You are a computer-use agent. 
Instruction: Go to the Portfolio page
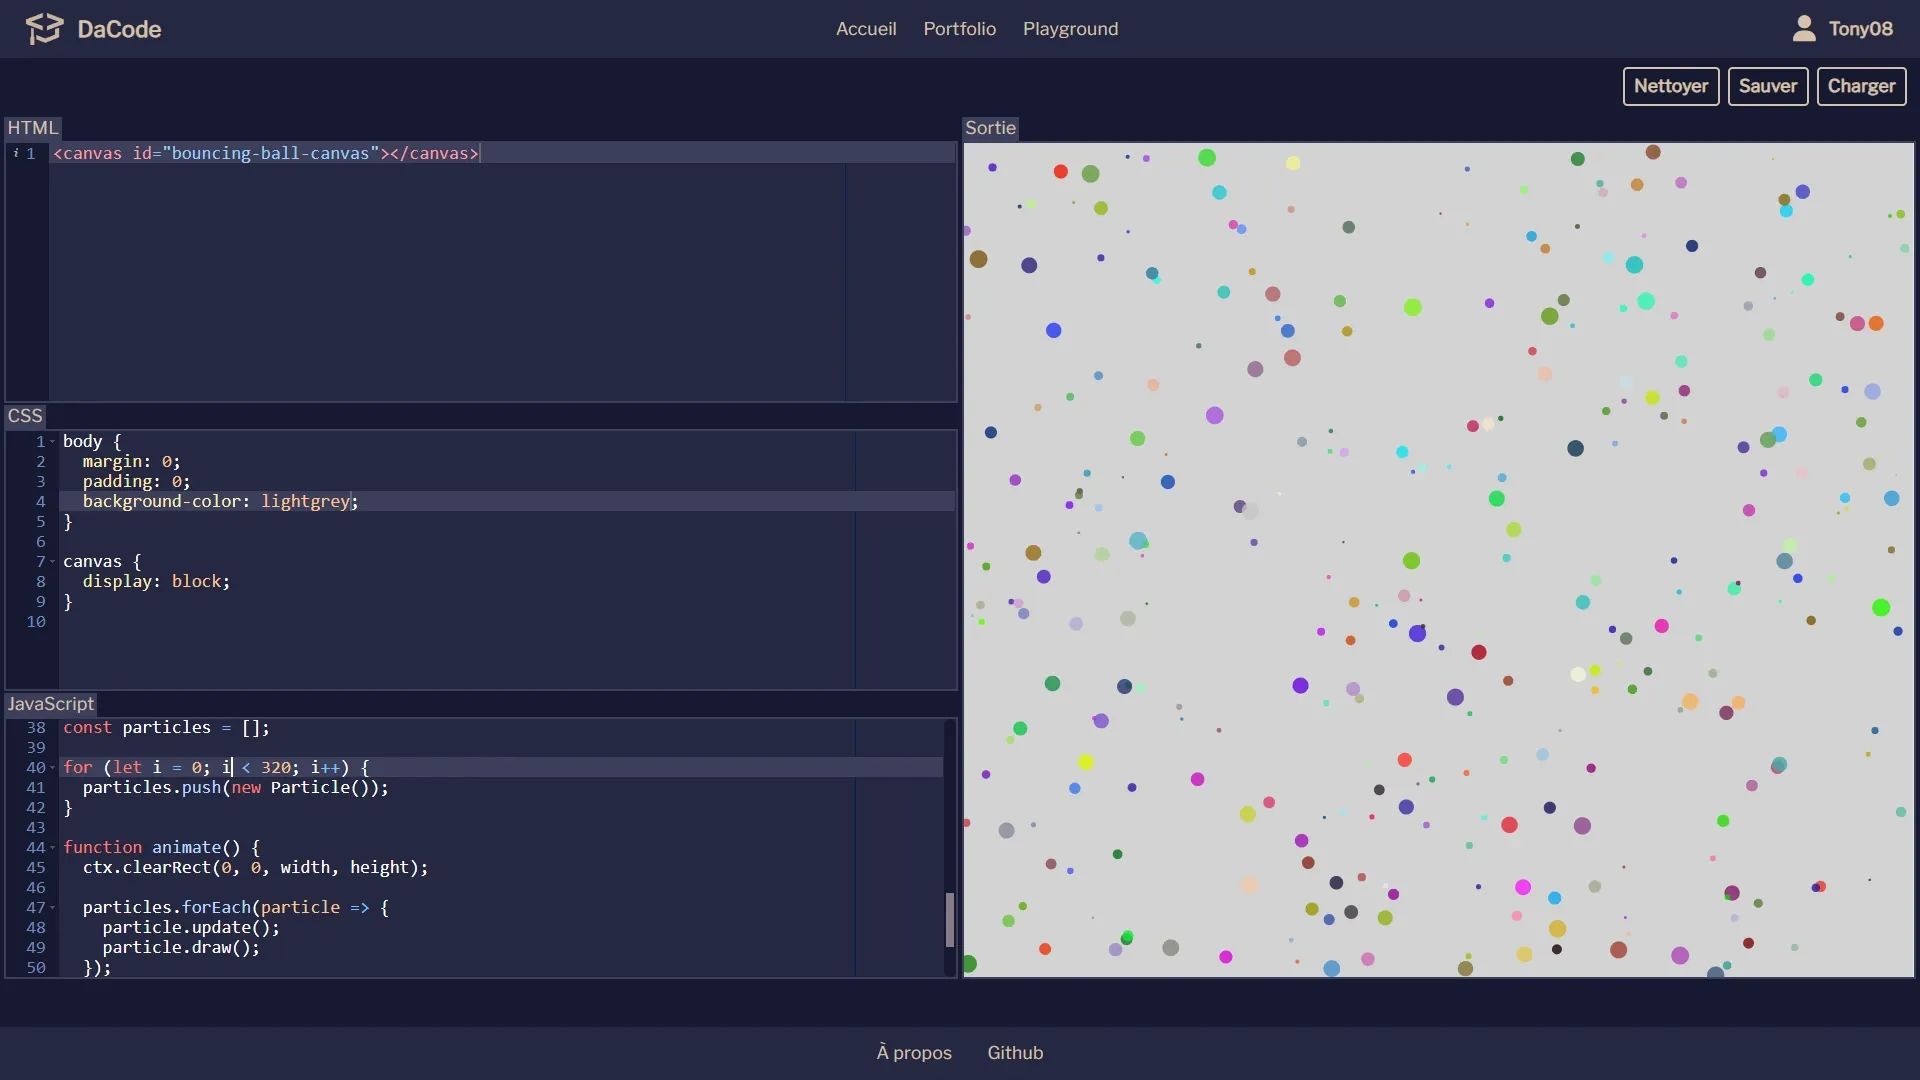pyautogui.click(x=959, y=29)
